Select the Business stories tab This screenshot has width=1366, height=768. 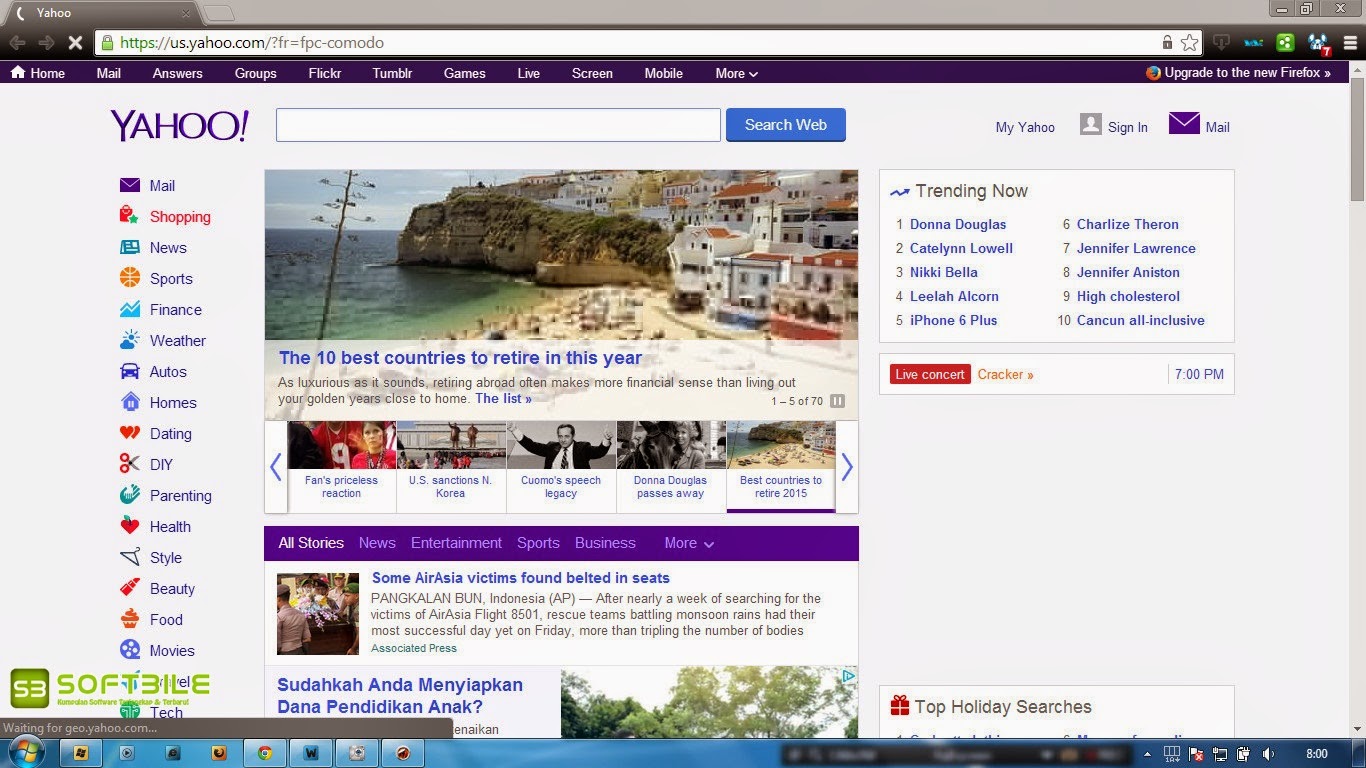[605, 543]
